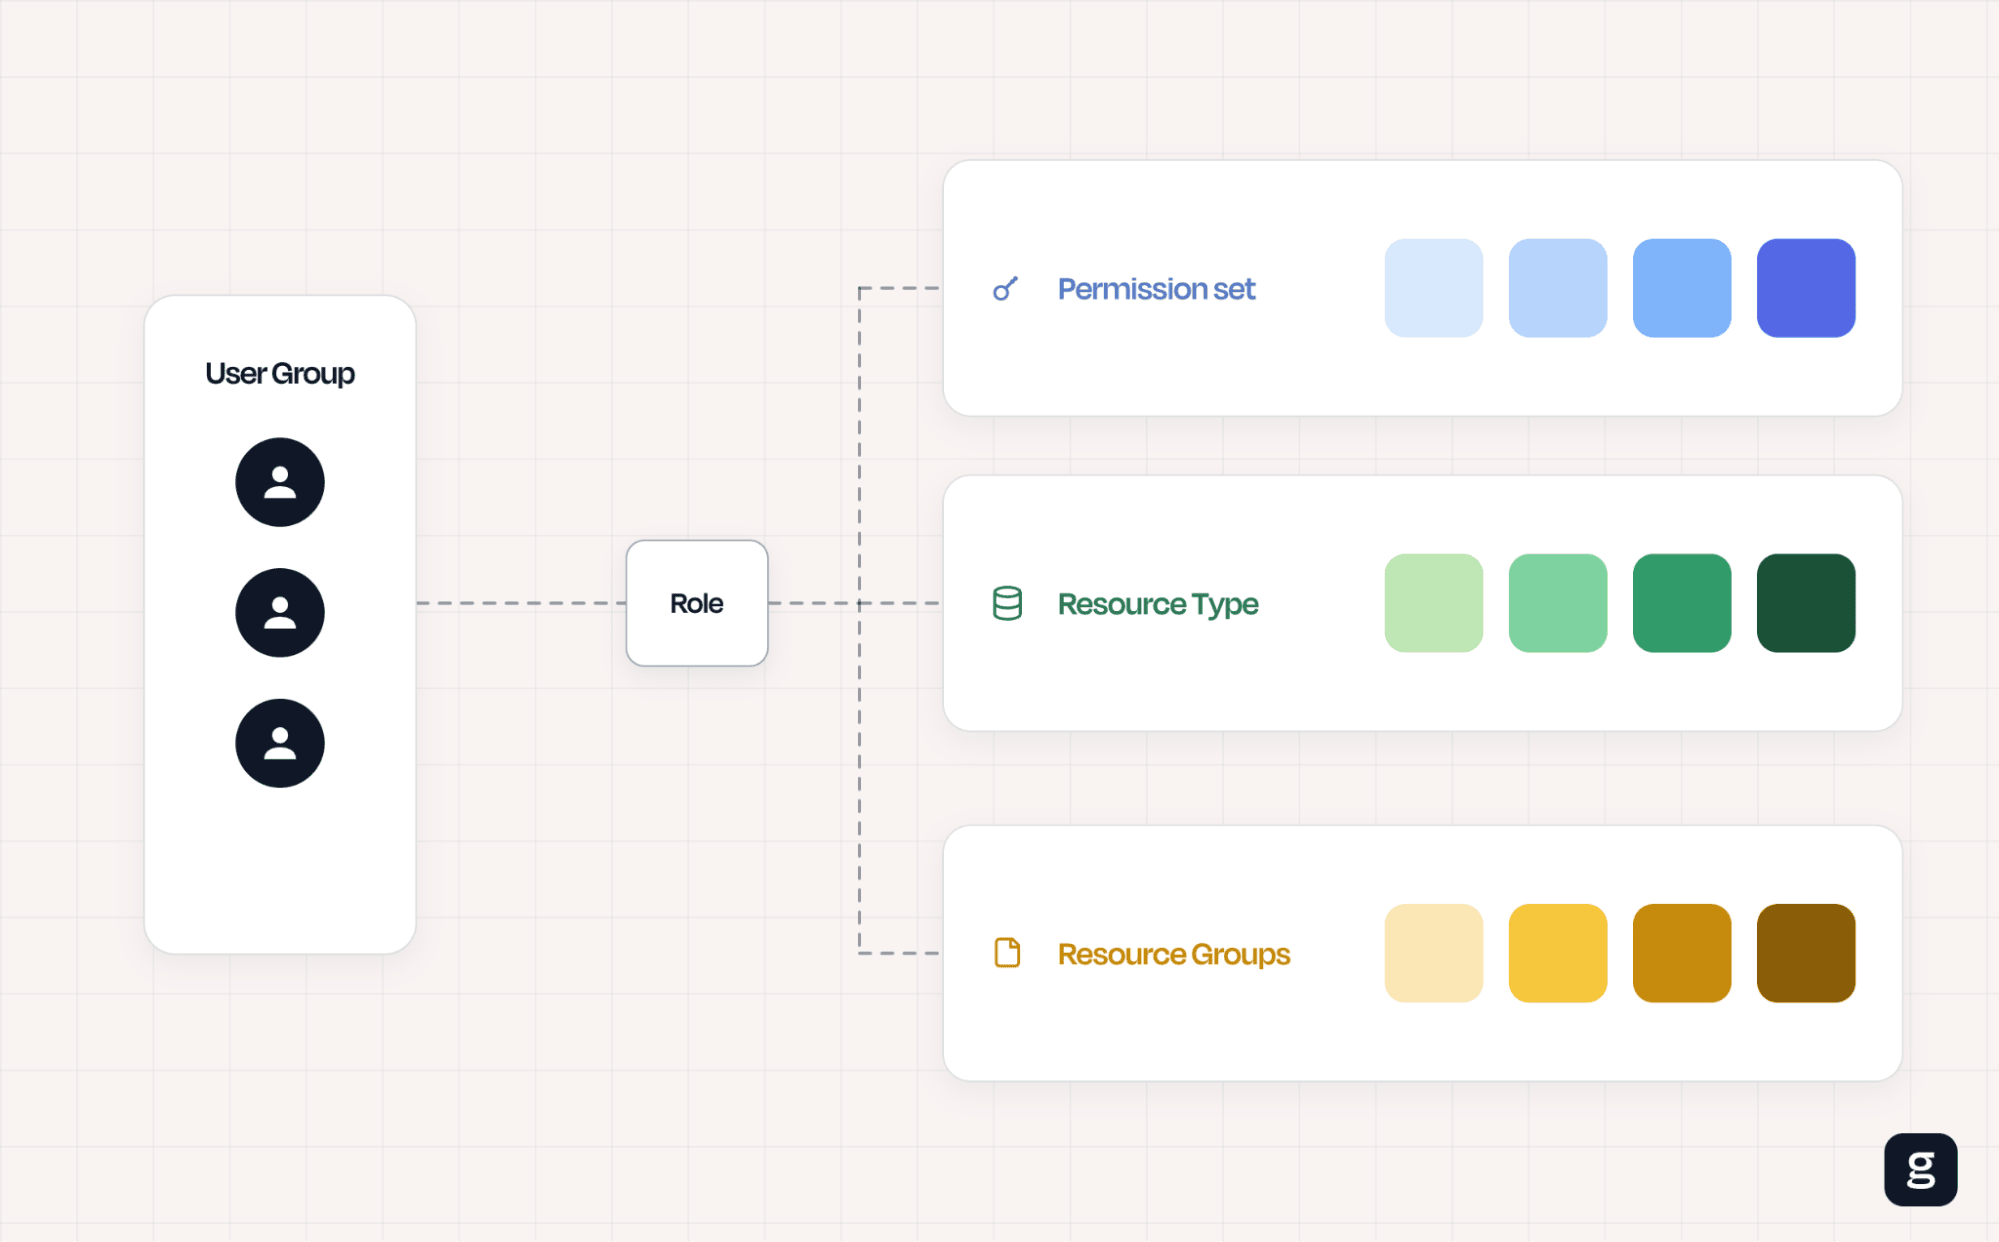Image resolution: width=1999 pixels, height=1242 pixels.
Task: Pick the amber Resource Groups swatch
Action: [1682, 953]
